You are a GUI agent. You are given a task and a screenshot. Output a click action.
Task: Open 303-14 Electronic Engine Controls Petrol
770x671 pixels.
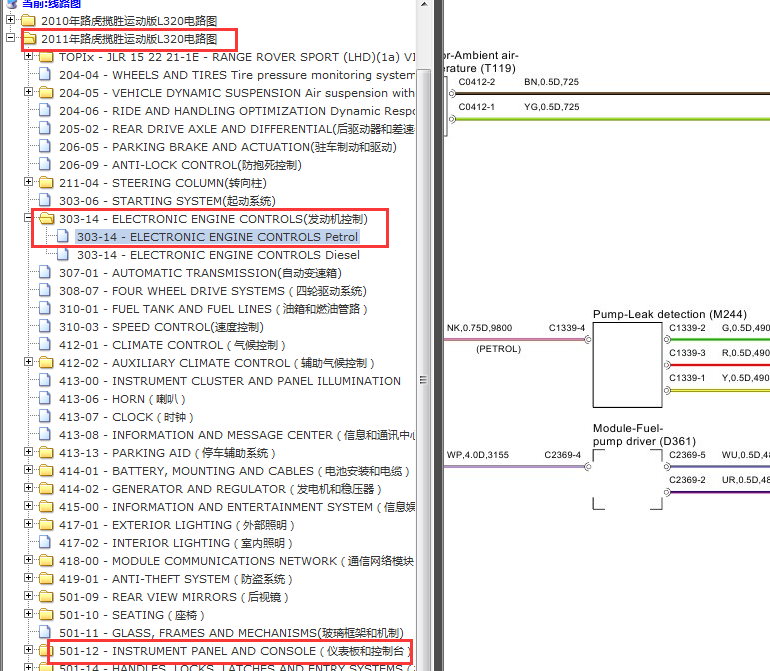[x=218, y=237]
